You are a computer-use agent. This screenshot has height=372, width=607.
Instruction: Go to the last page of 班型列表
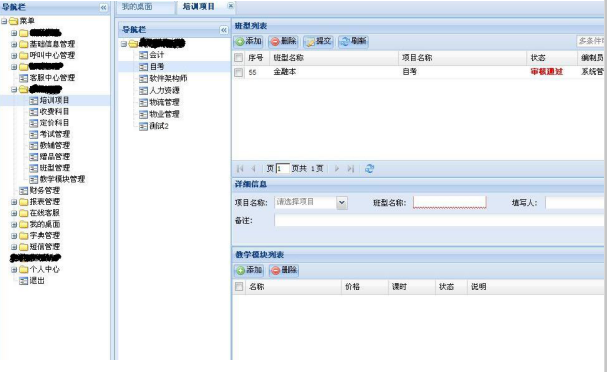351,169
